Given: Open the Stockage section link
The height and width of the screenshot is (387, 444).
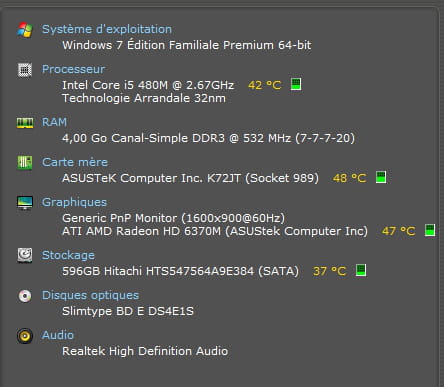Looking at the screenshot, I should tap(68, 255).
